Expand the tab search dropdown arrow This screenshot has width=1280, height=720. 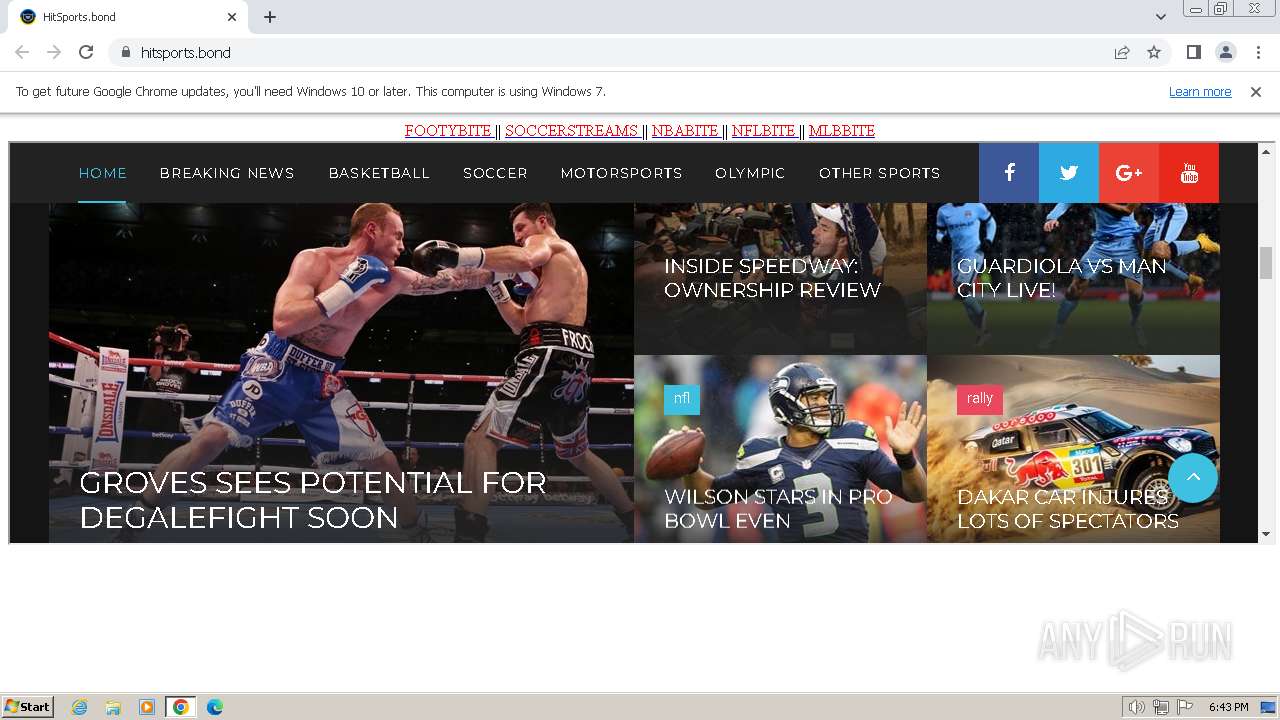pyautogui.click(x=1160, y=17)
